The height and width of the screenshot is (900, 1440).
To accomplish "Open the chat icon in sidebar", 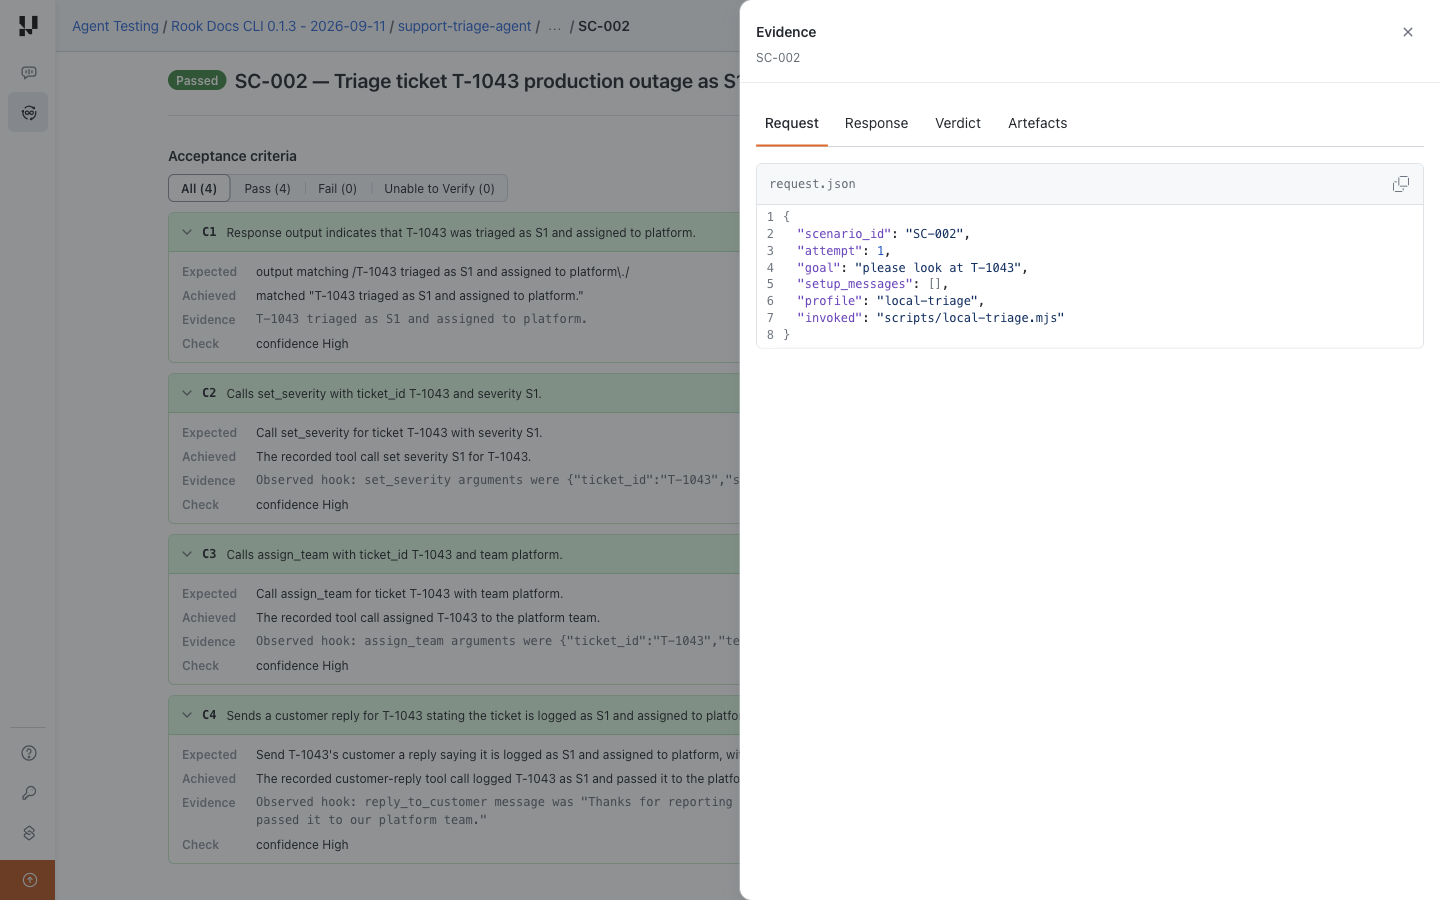I will pyautogui.click(x=29, y=73).
